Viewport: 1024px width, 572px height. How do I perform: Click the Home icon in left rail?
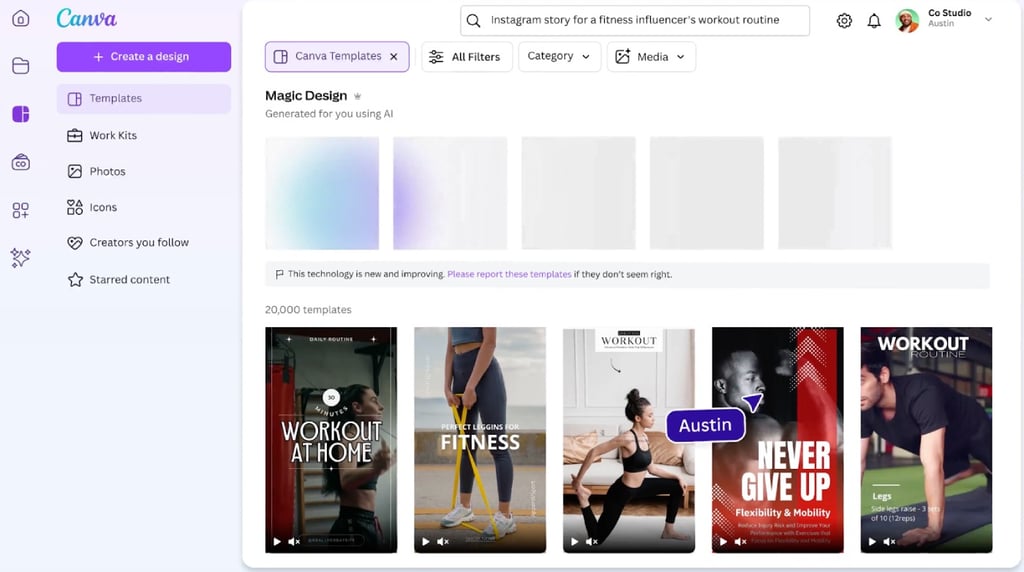(20, 19)
